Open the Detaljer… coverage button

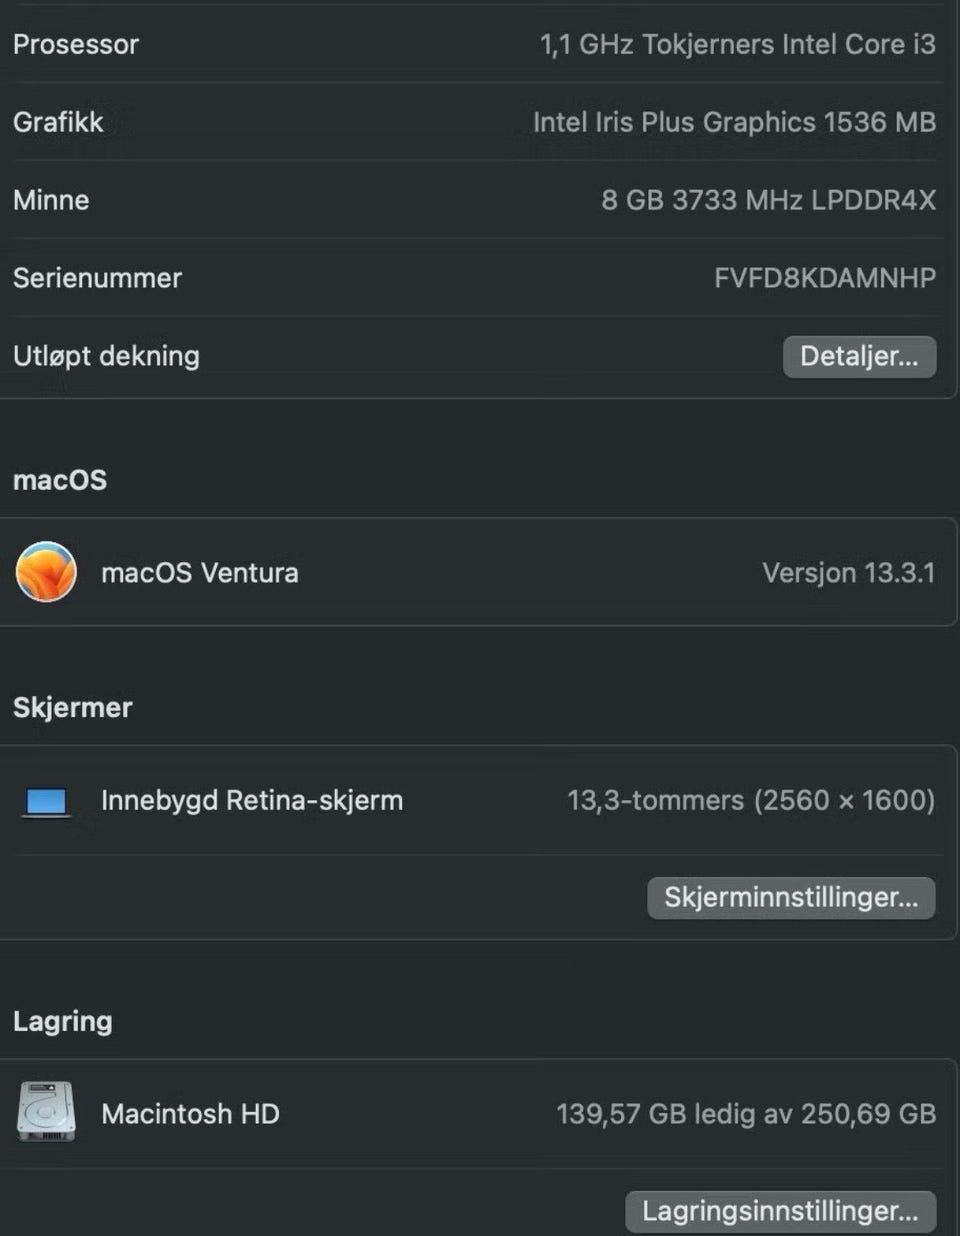click(x=859, y=357)
